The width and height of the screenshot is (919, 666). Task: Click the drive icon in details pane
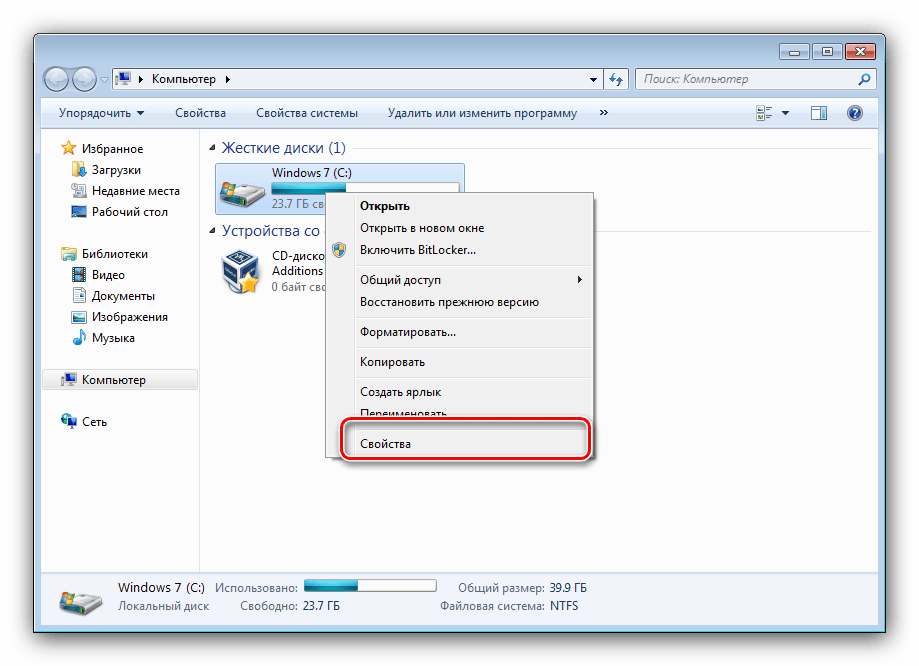click(80, 602)
